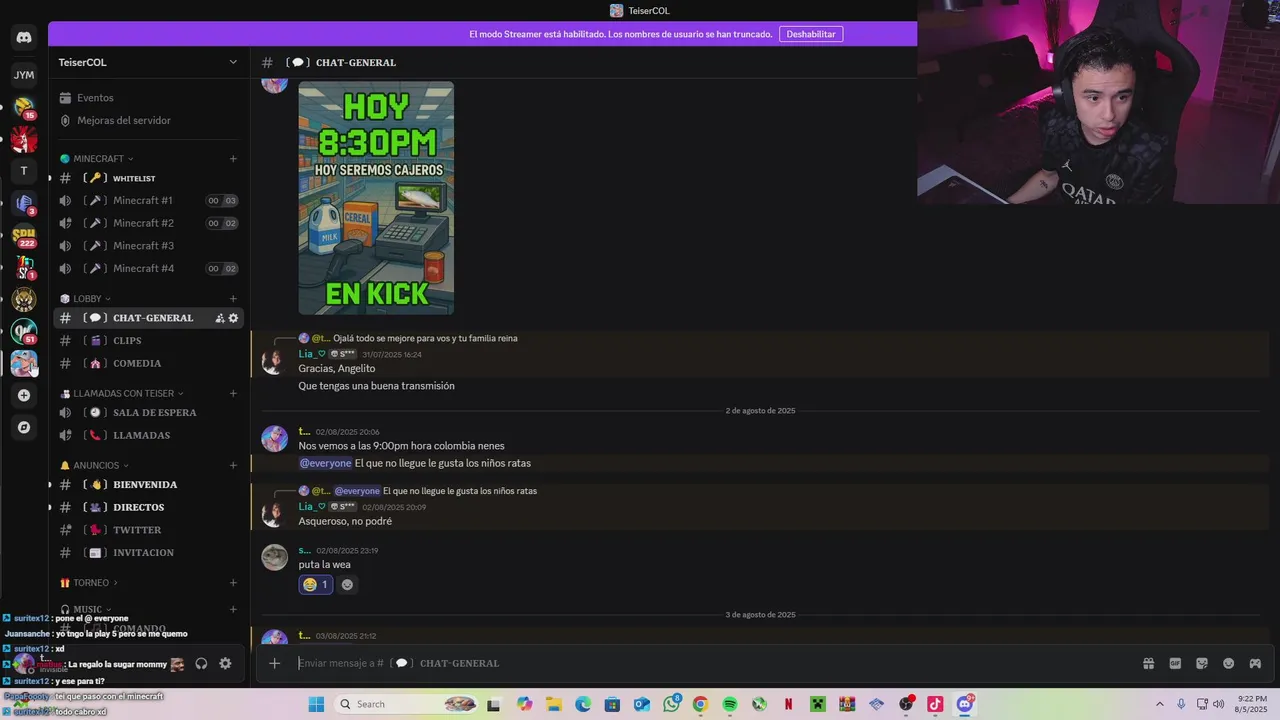Select the WHITELIST channel
Viewport: 1280px width, 720px height.
pos(148,178)
